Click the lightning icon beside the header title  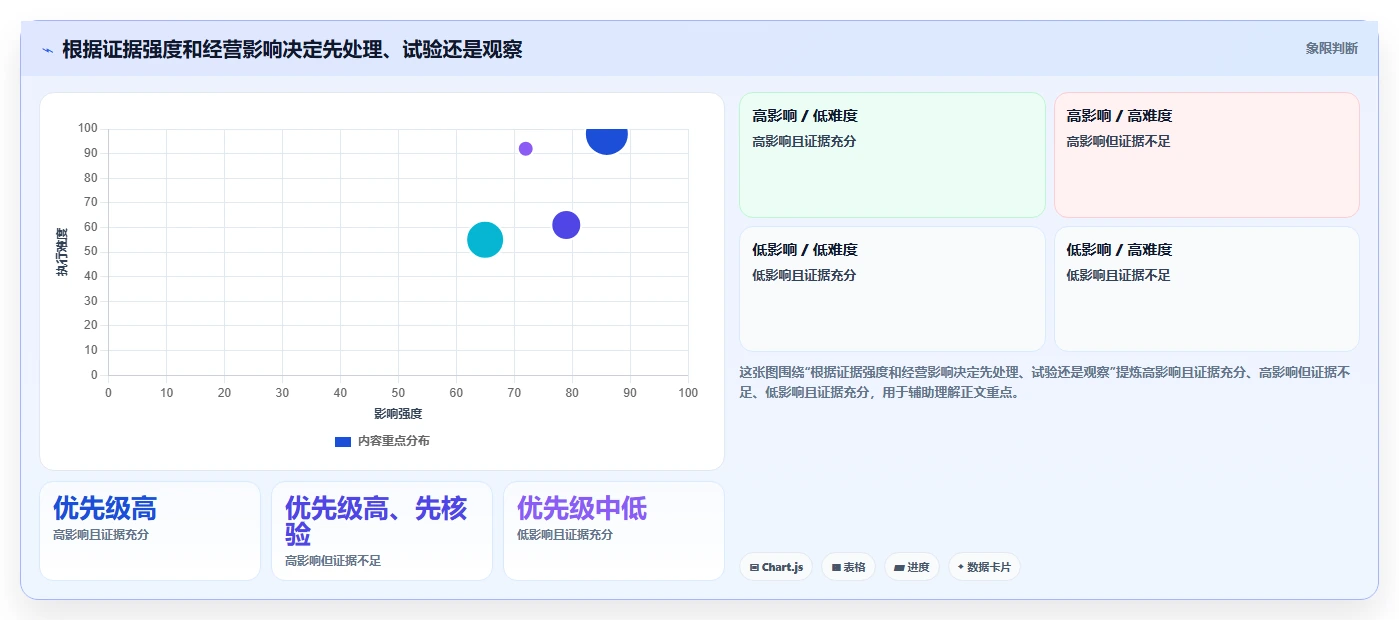click(47, 50)
